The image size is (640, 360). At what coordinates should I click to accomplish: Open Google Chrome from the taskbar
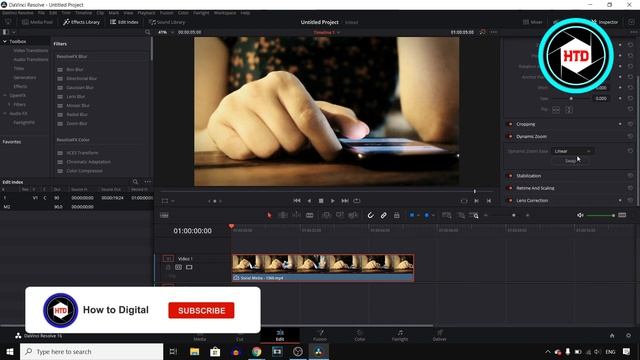point(256,351)
